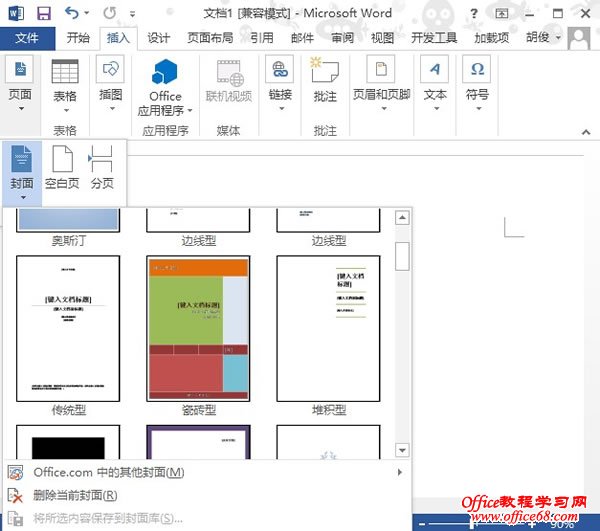600x531 pixels.
Task: Choose the Tiles (瓷砖型) cover thumbnail
Action: pyautogui.click(x=197, y=327)
